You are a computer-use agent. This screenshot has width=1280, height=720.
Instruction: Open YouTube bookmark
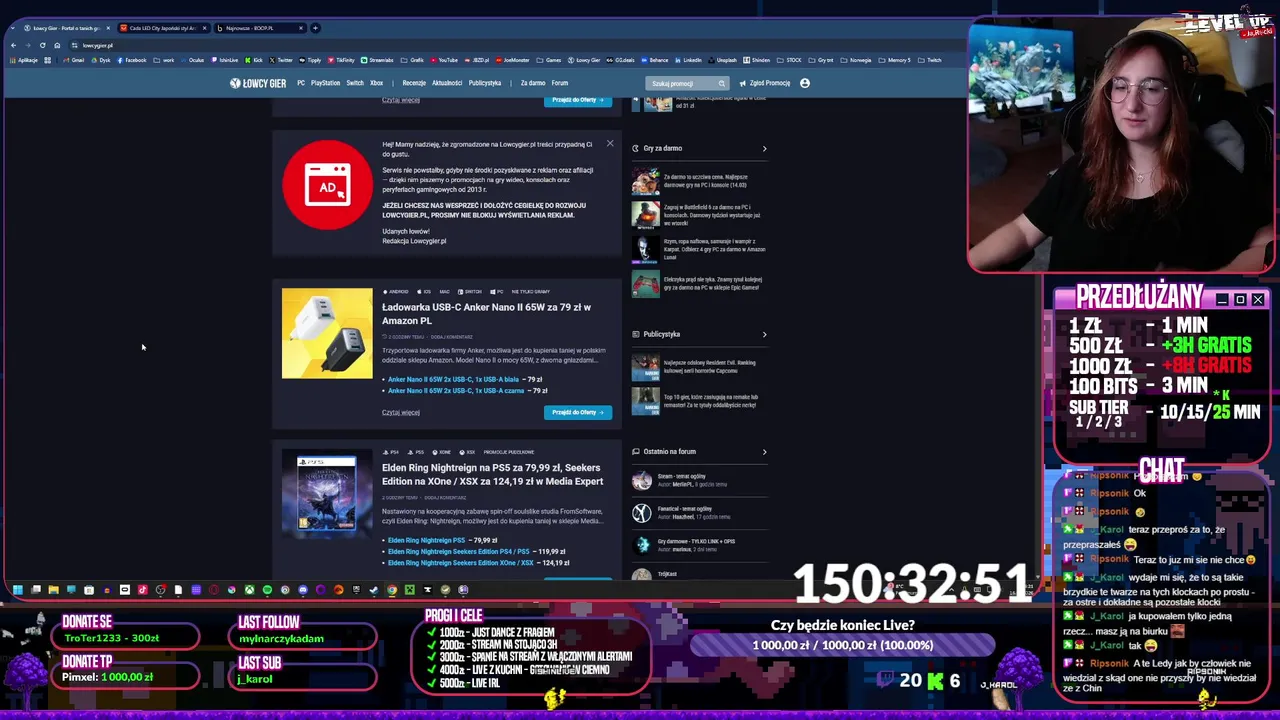(x=443, y=60)
